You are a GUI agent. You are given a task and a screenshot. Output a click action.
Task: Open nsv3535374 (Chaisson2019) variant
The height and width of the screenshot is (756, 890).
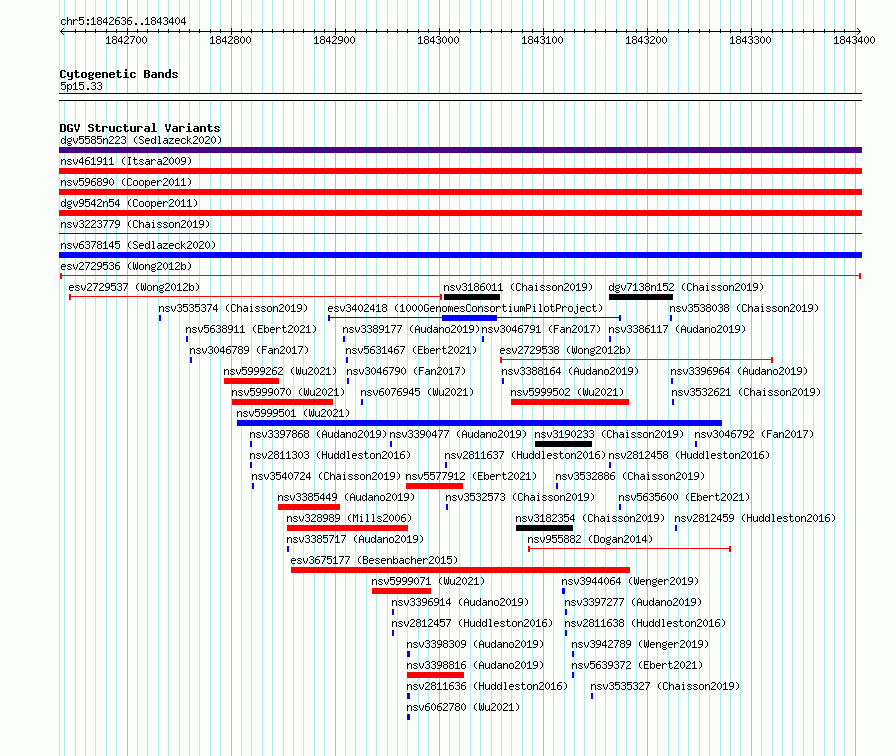tap(233, 308)
